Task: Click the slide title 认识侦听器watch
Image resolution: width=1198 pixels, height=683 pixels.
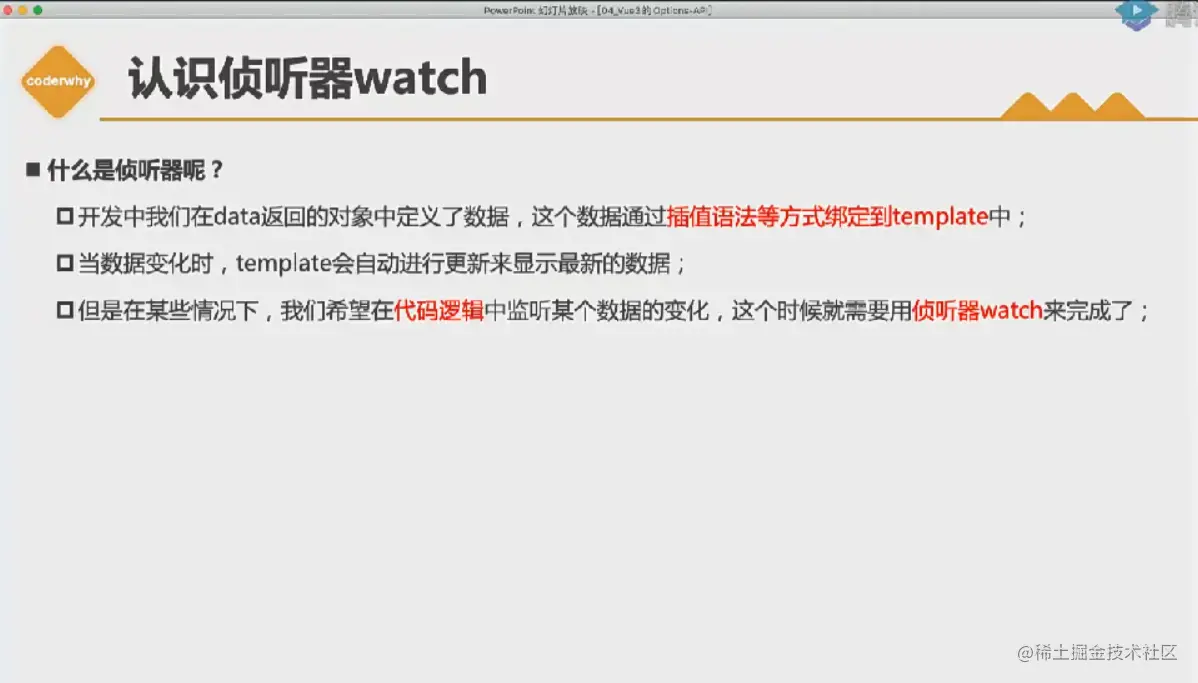Action: click(x=307, y=78)
